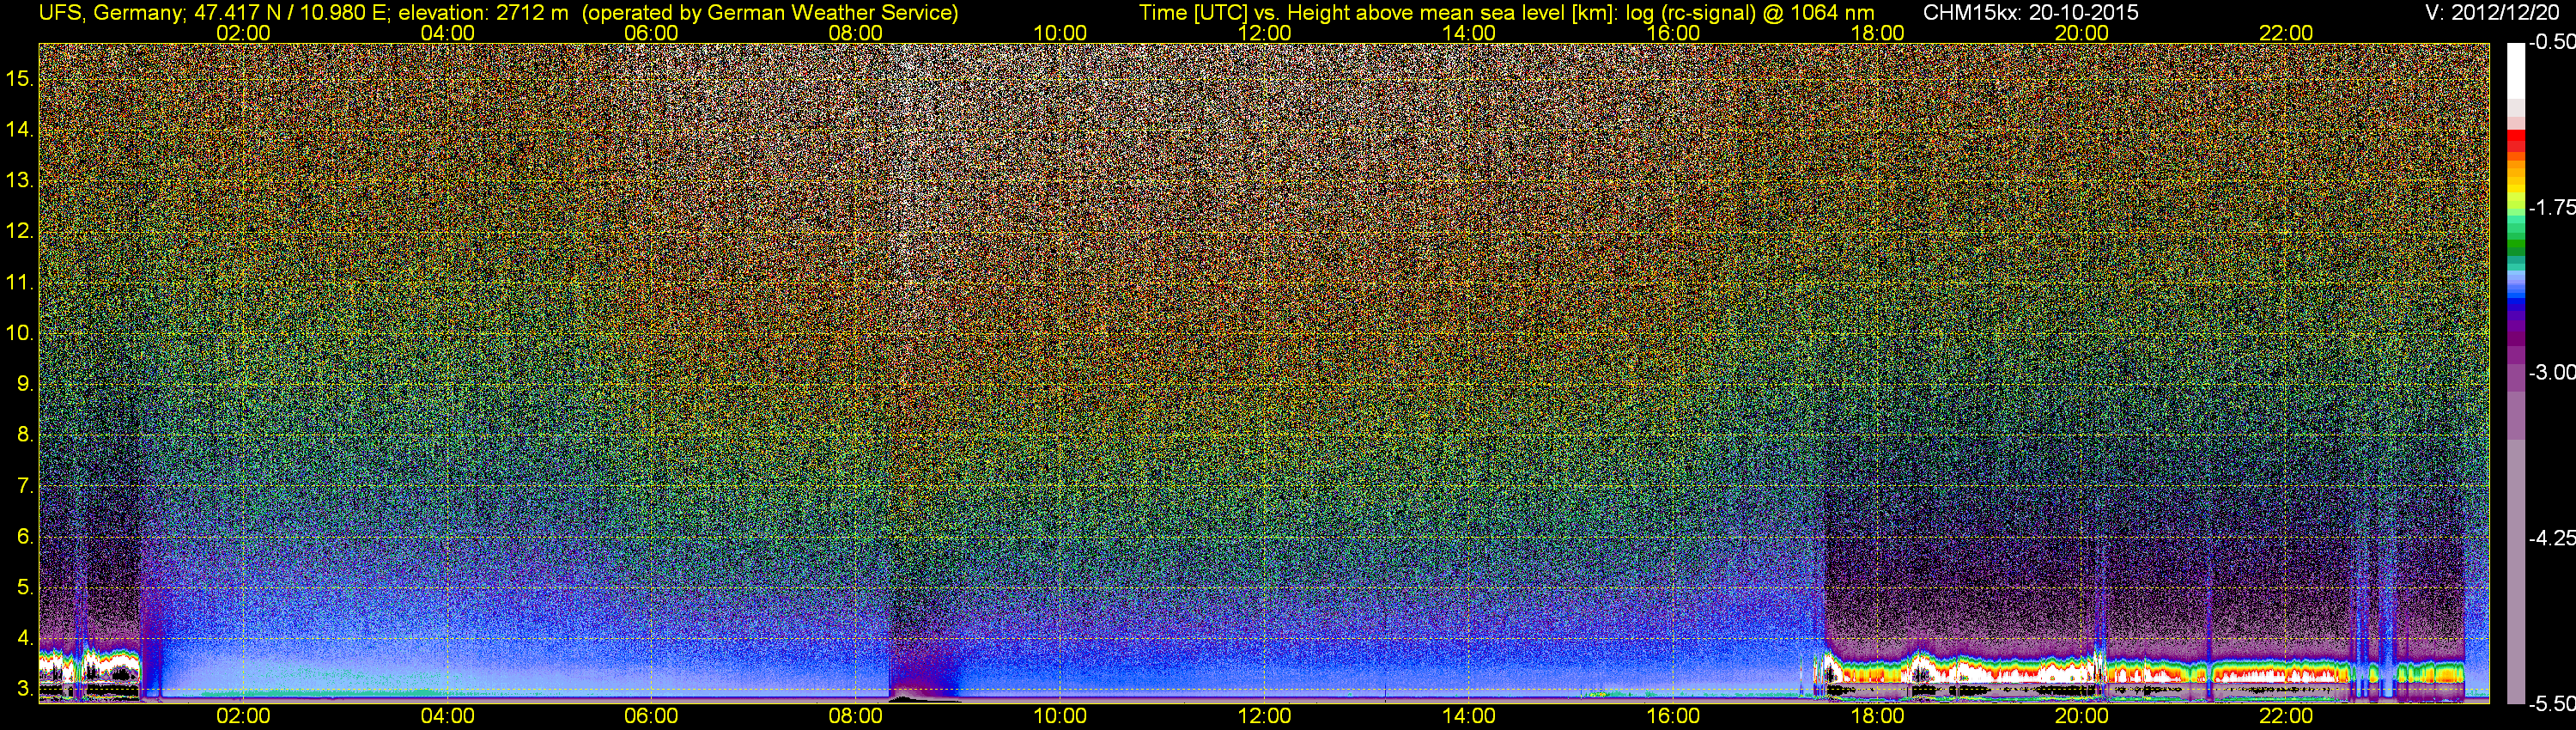
Task: Click the white top segment of the colorbar
Action: click(2515, 70)
